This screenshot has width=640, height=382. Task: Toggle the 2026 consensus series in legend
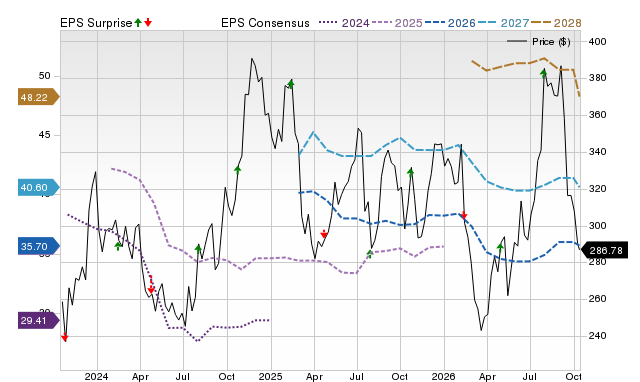(450, 23)
